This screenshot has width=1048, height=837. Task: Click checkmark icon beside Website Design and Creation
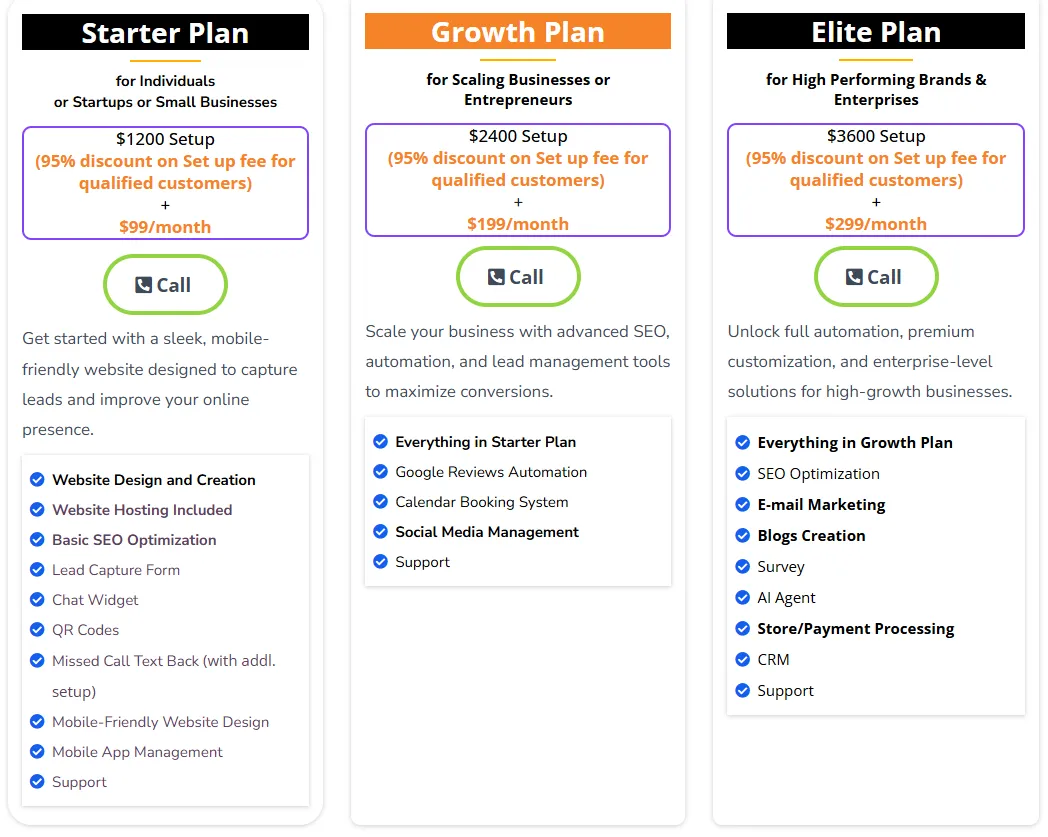(x=37, y=480)
